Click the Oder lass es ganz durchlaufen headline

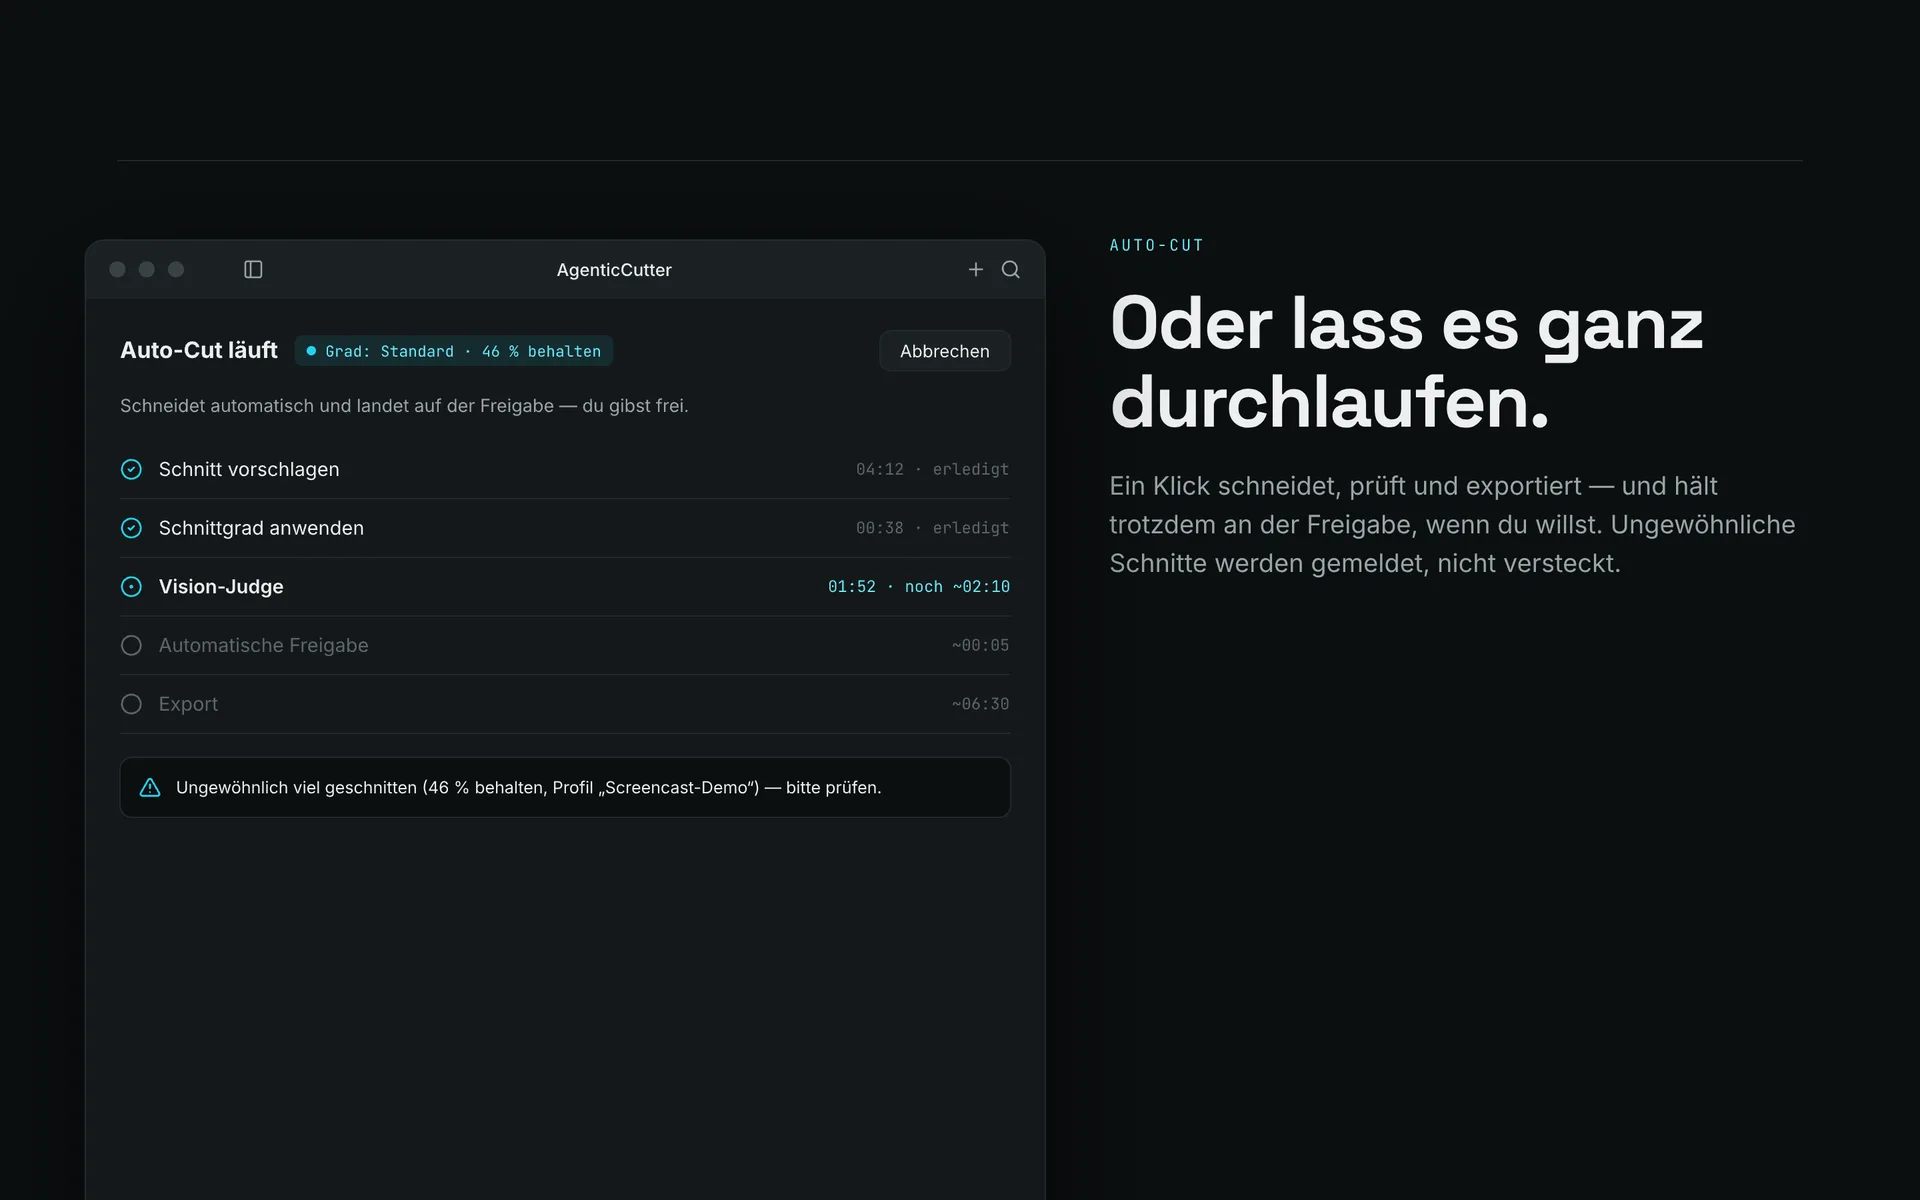[x=1406, y=363]
